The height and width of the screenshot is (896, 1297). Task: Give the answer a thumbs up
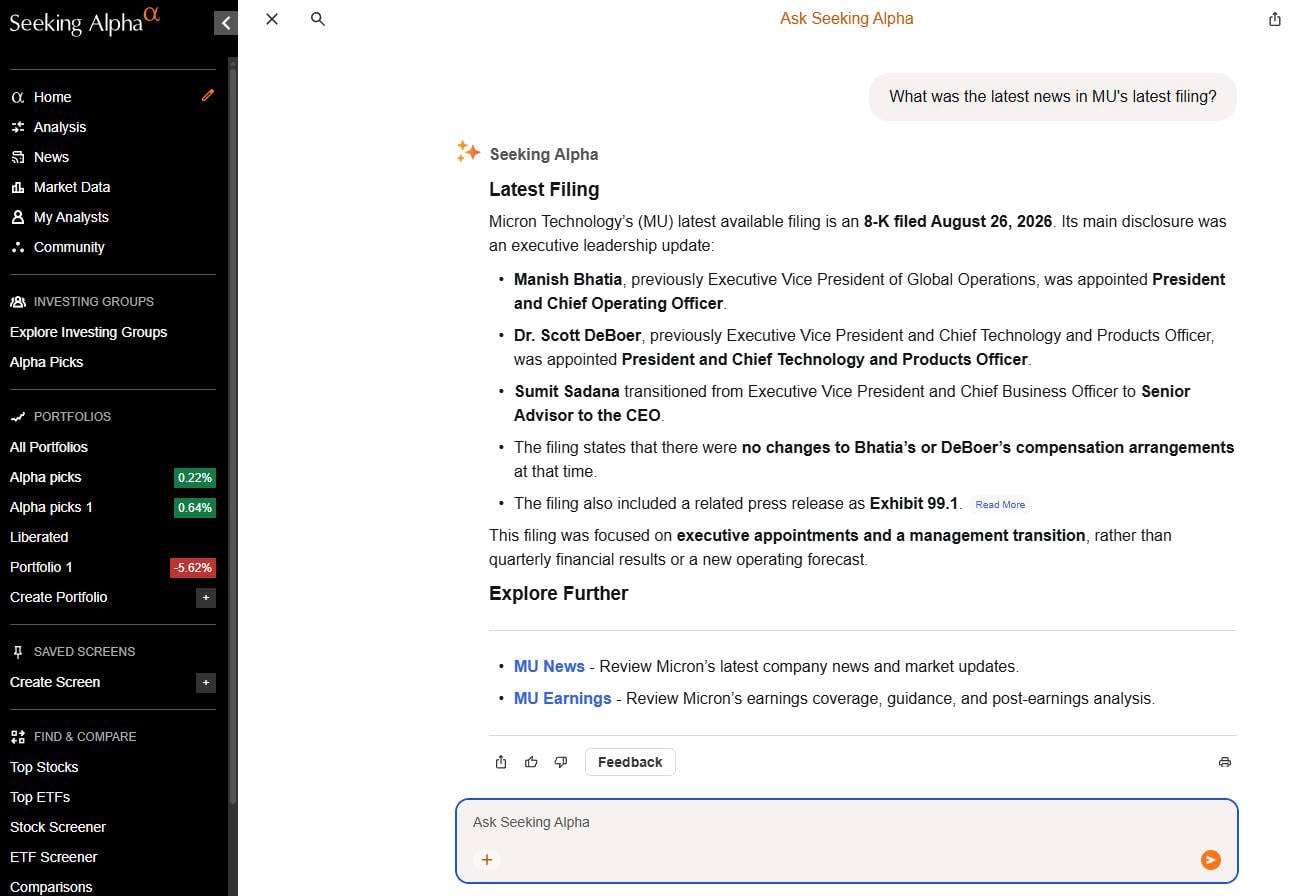pos(531,762)
